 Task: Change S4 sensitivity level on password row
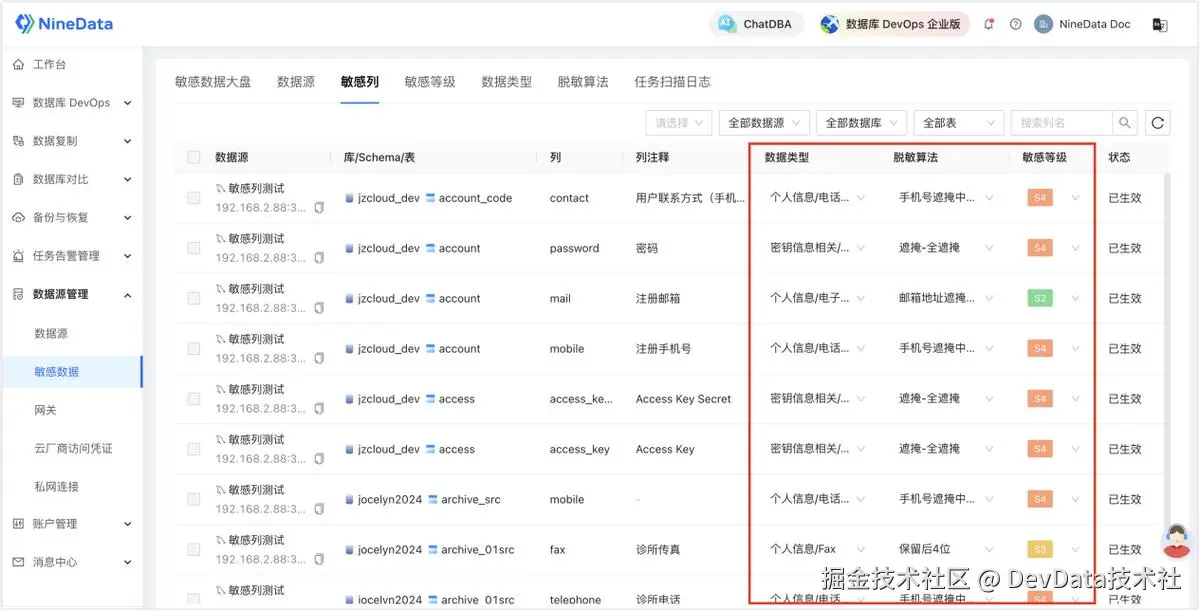point(1054,248)
